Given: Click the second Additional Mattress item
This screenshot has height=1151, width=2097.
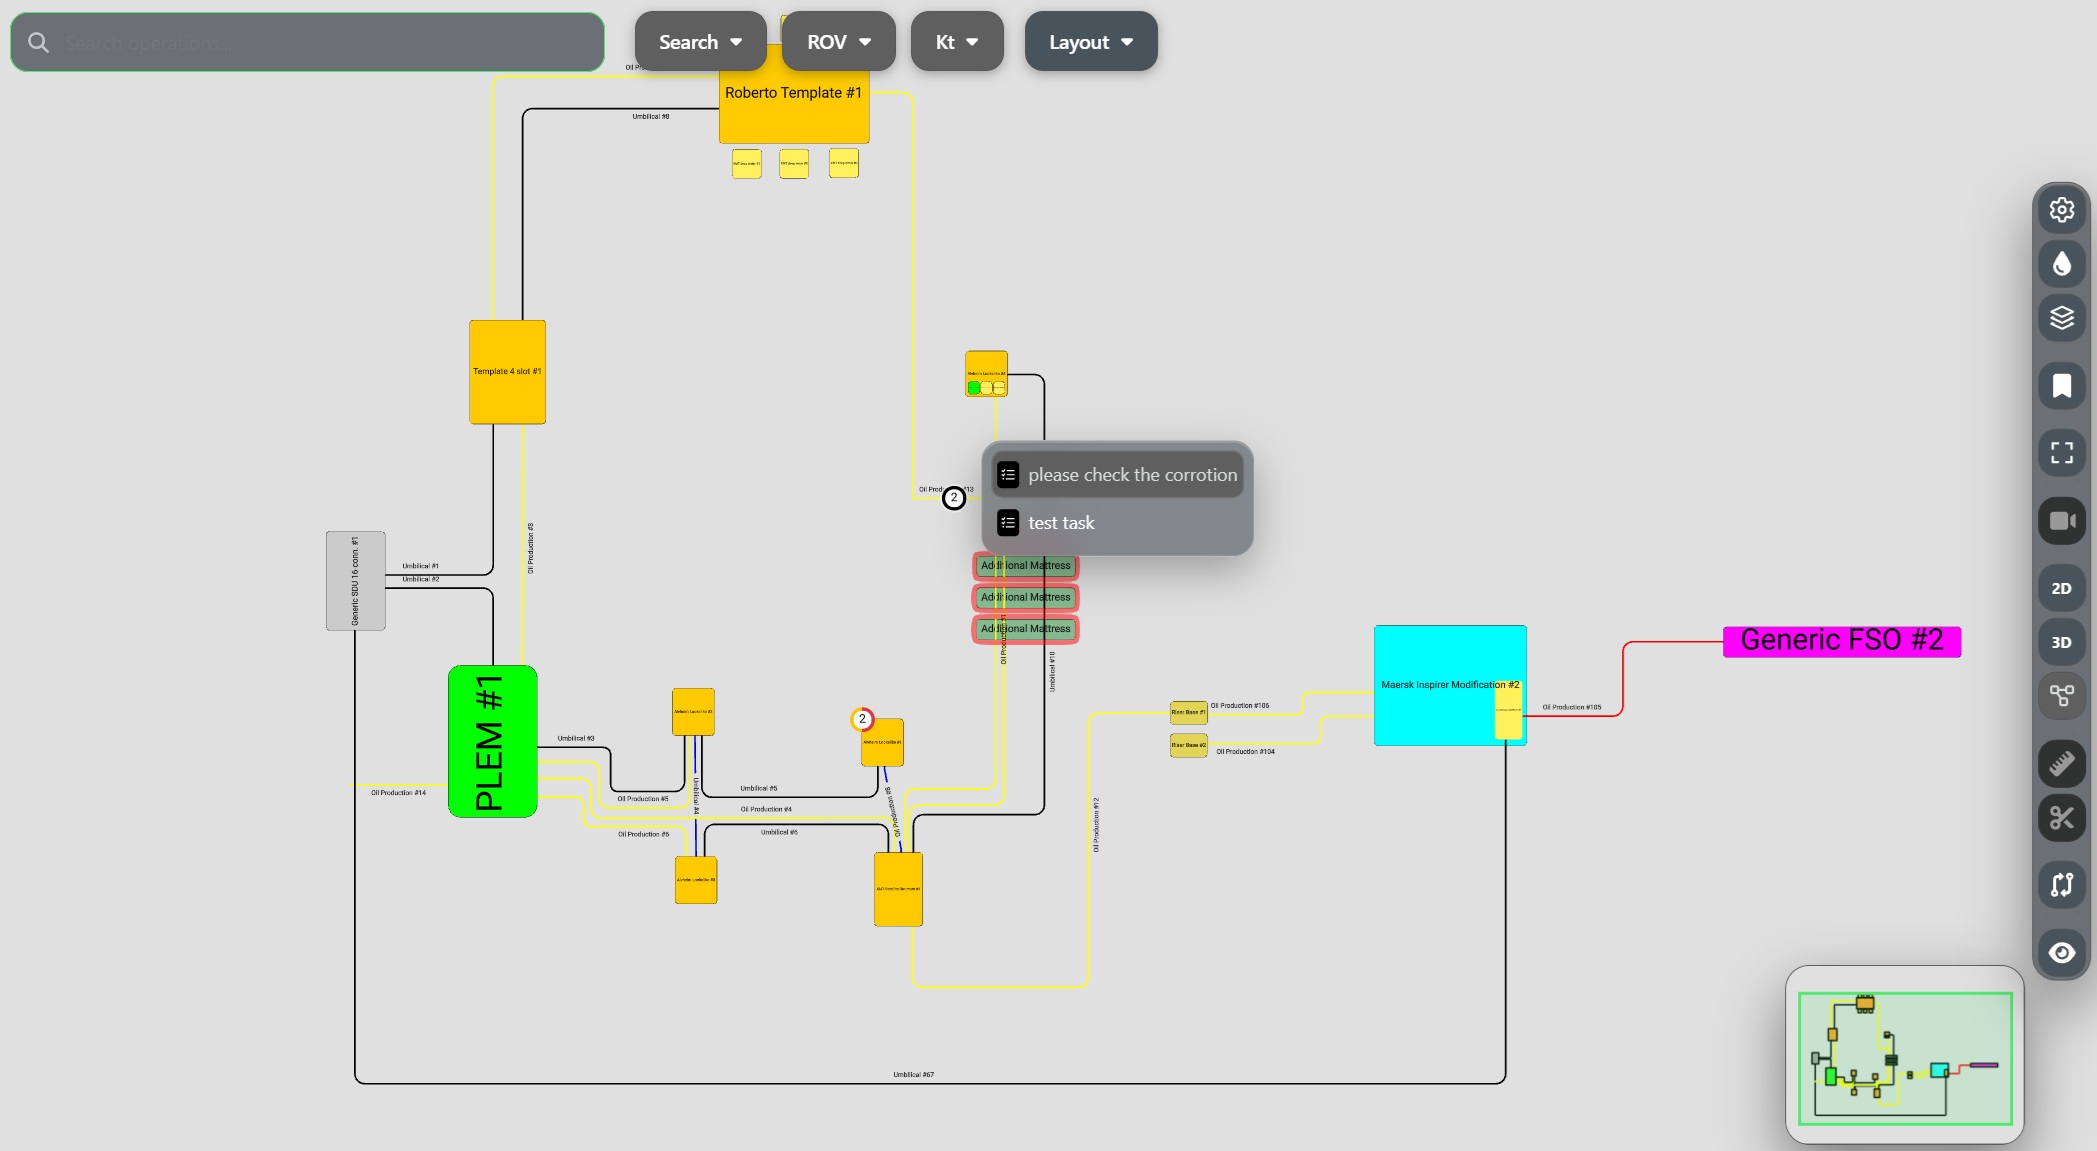Looking at the screenshot, I should pyautogui.click(x=1025, y=598).
